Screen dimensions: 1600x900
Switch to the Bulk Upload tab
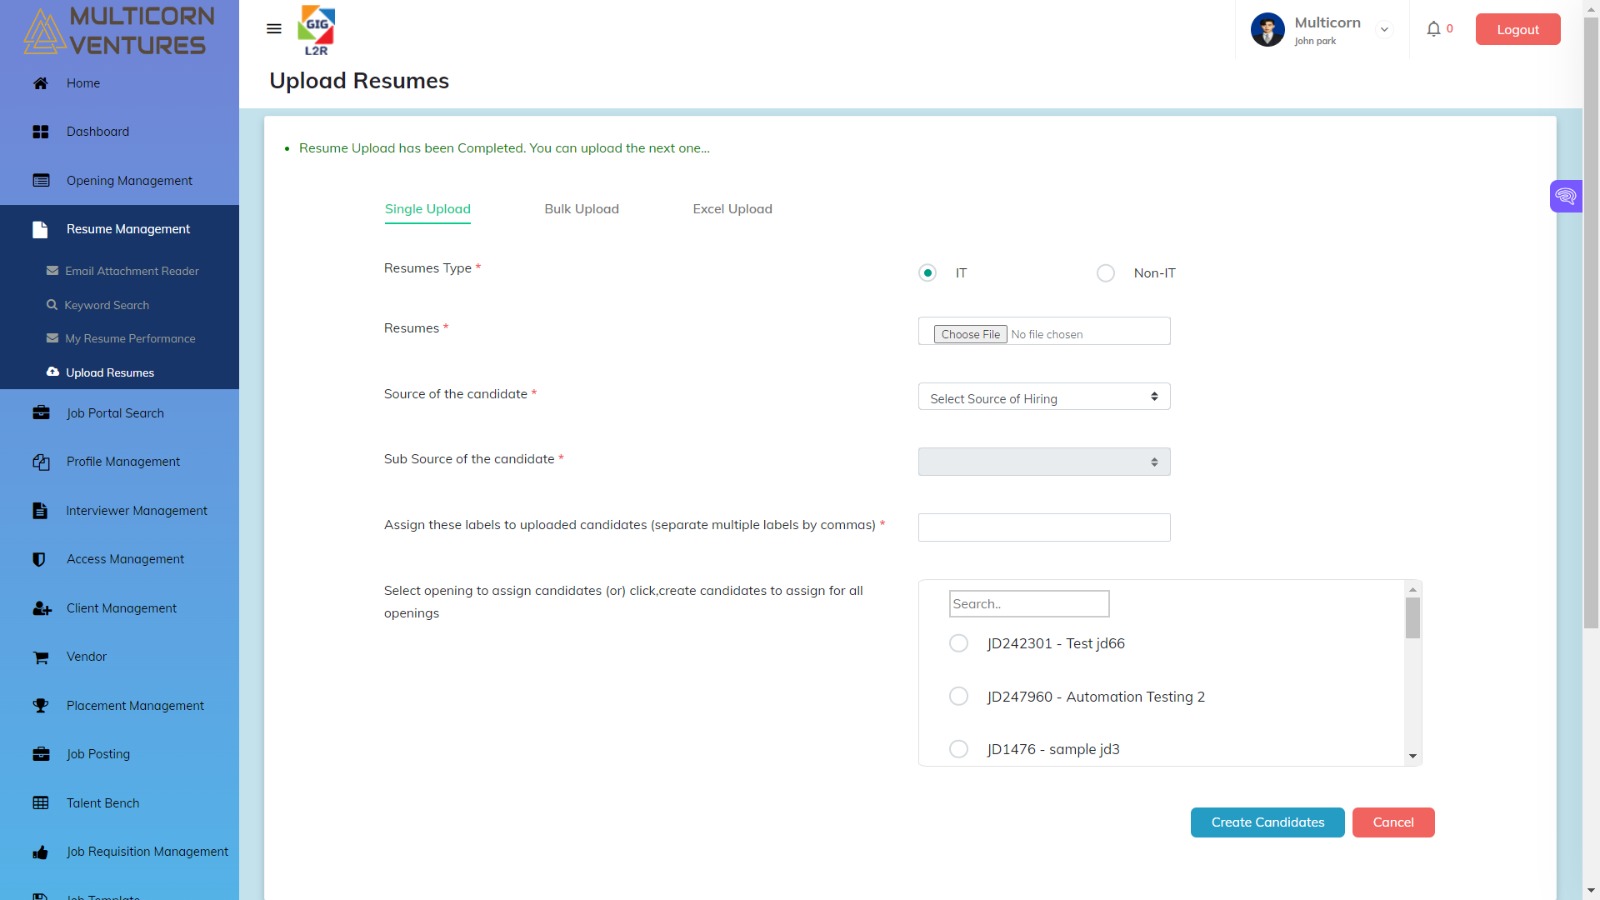581,209
